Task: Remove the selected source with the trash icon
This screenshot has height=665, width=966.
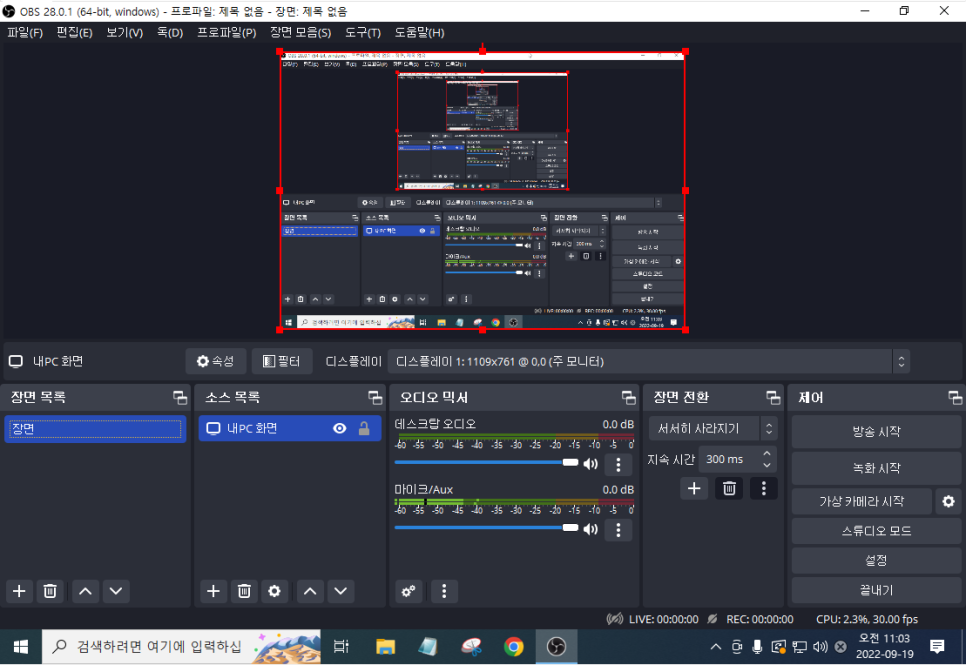Action: [x=244, y=591]
